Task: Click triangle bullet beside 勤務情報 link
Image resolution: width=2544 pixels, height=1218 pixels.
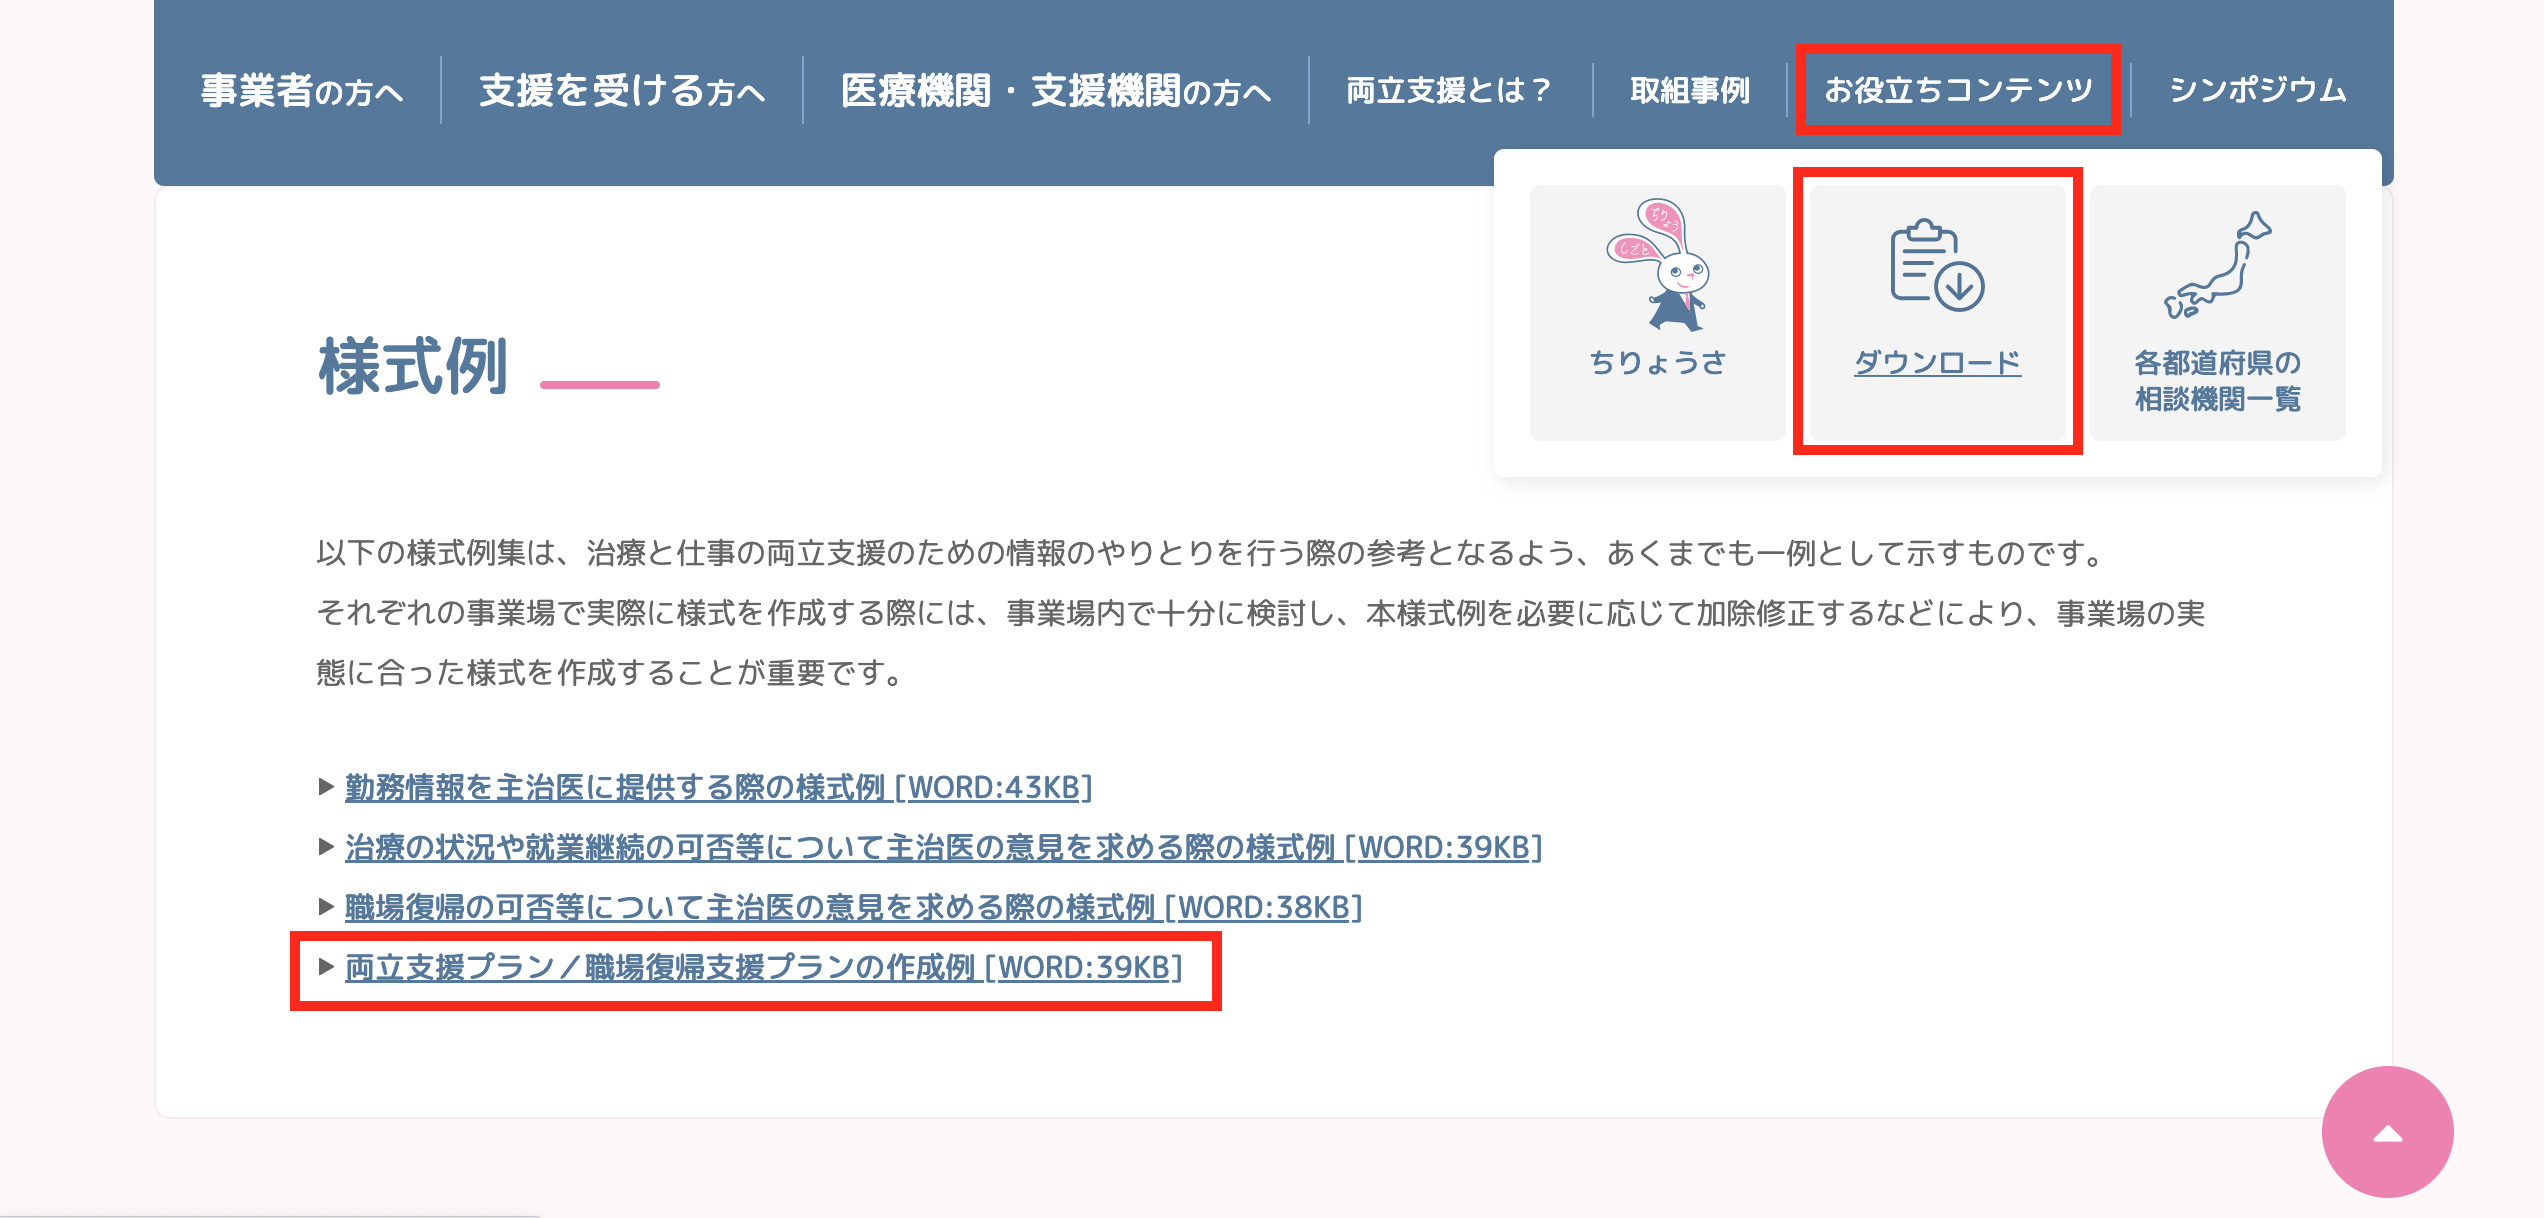Action: [x=325, y=787]
